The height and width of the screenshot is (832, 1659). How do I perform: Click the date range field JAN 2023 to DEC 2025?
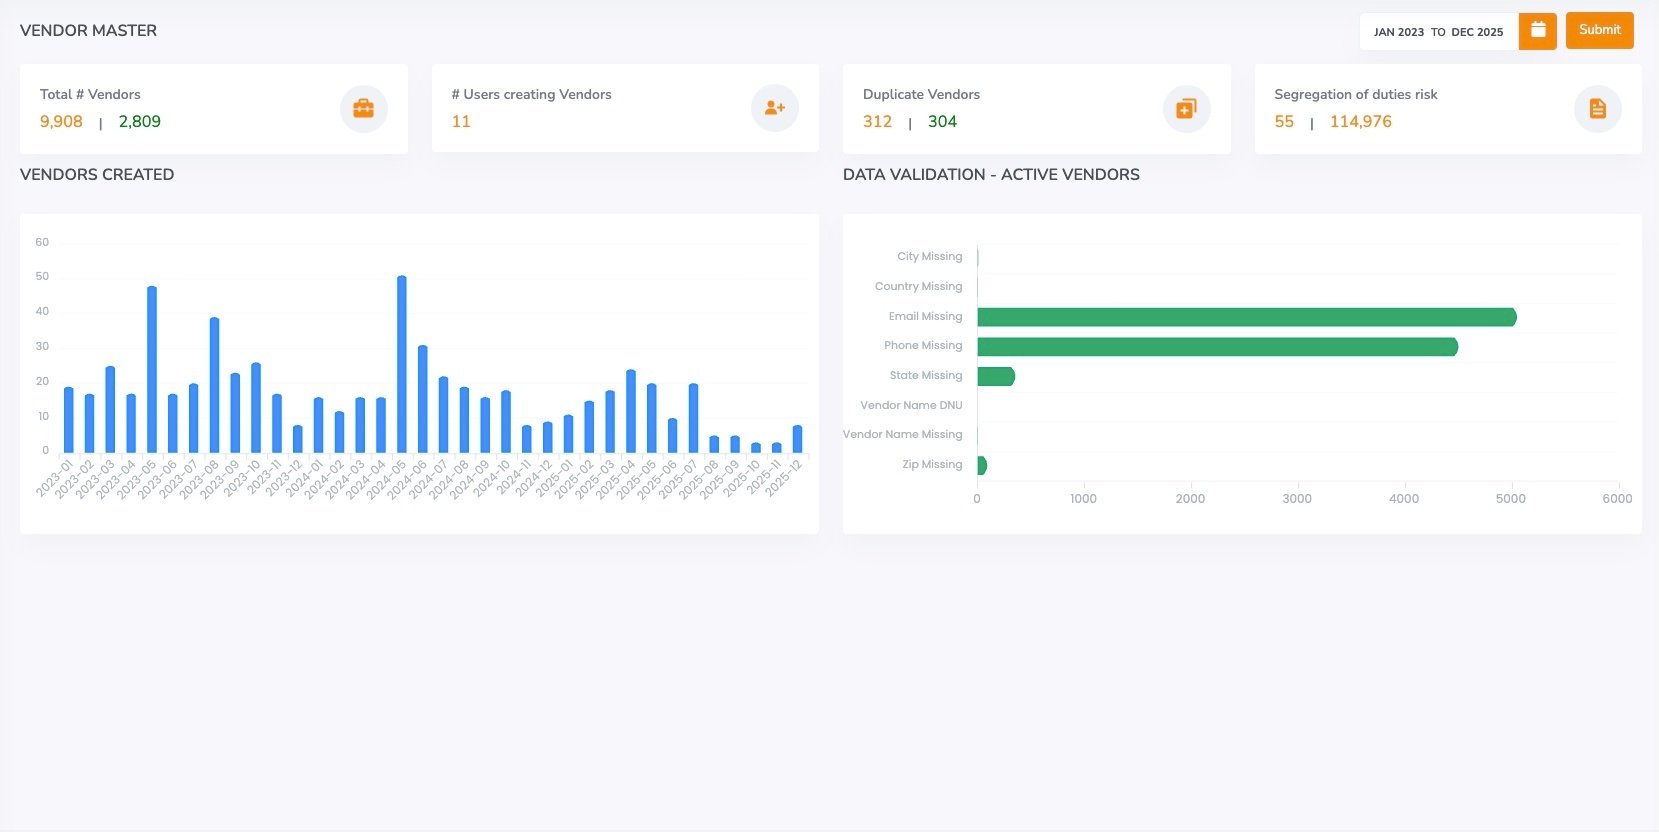click(x=1438, y=32)
